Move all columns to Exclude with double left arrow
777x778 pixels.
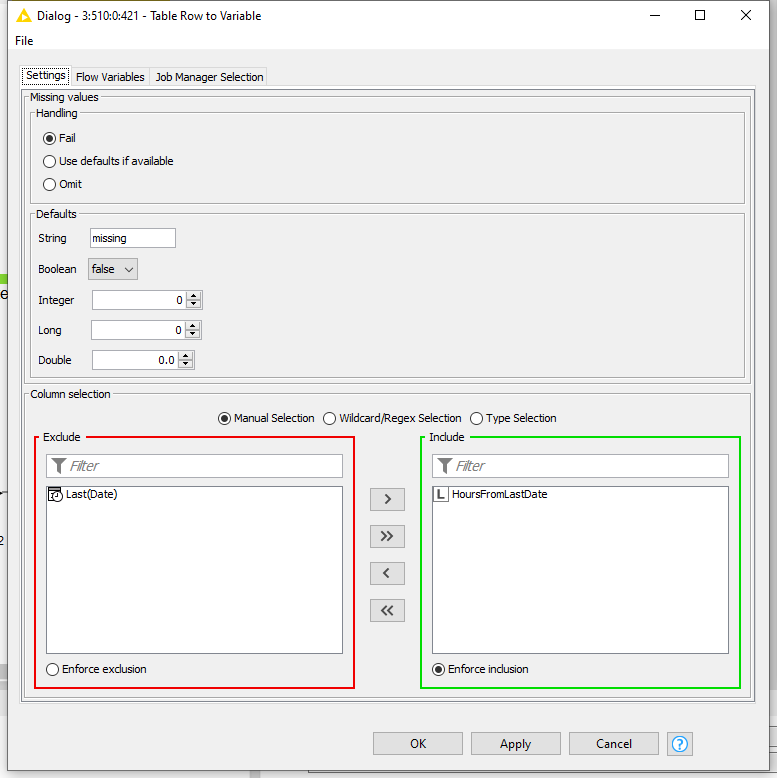[387, 610]
